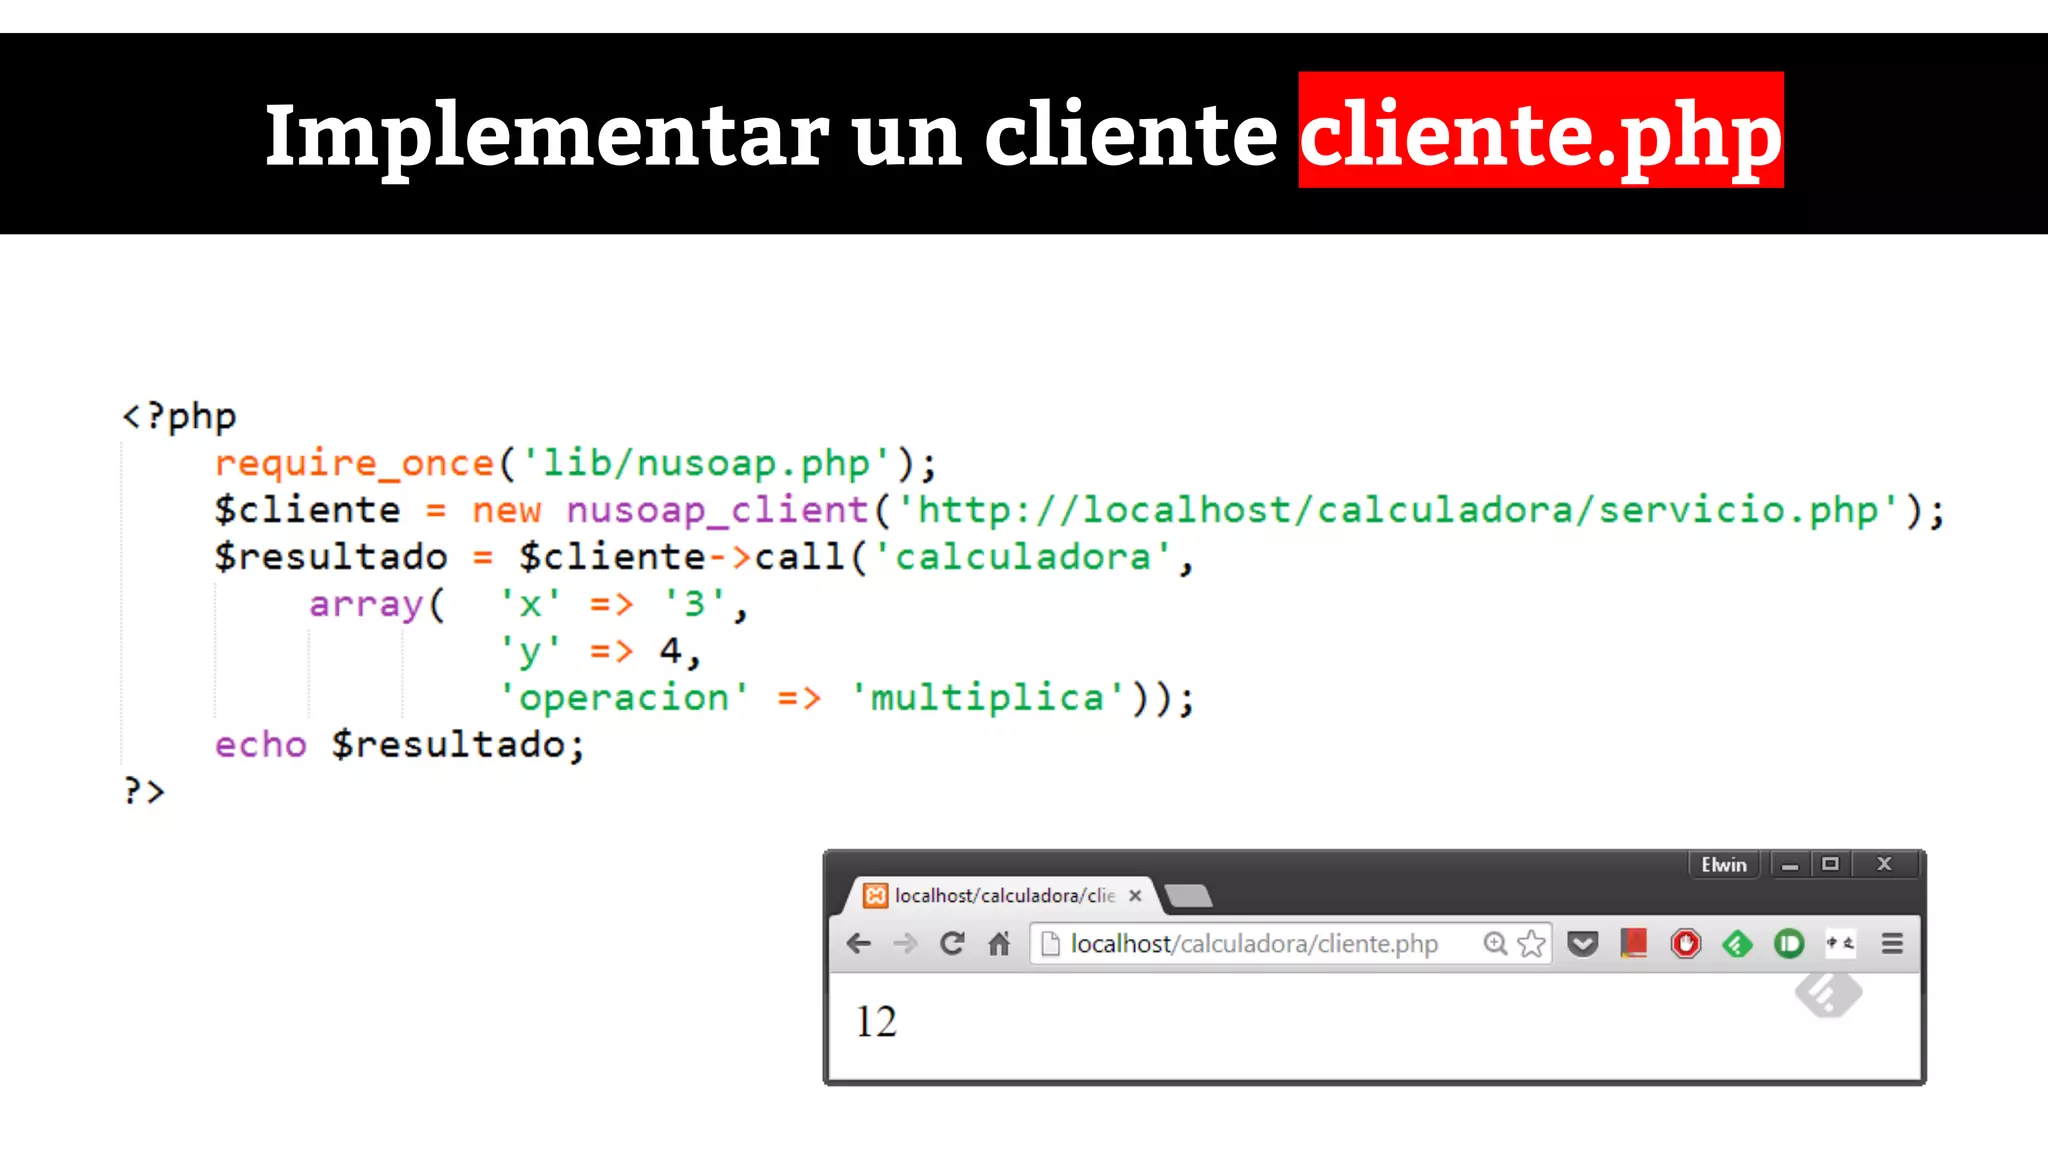Click the 'echo' keyword in code
Viewport: 2048px width, 1152px height.
260,744
